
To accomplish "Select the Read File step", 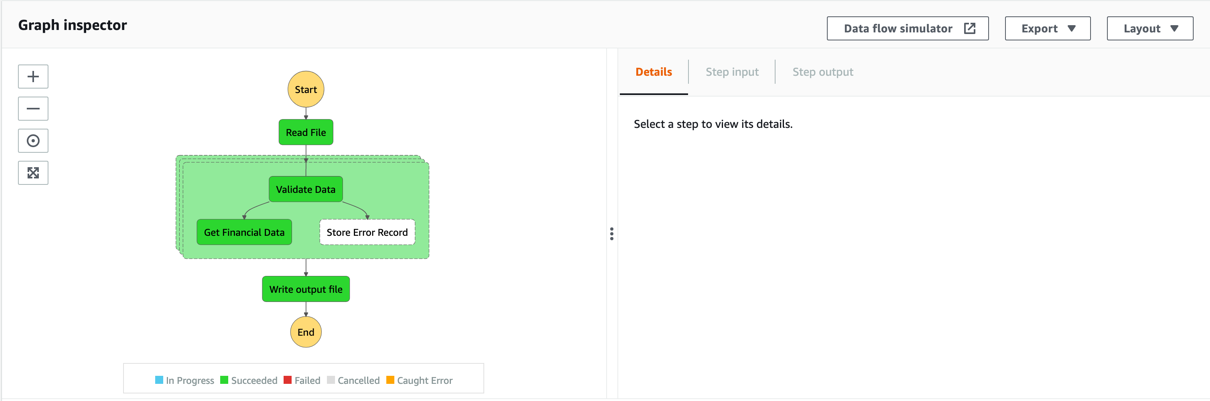I will pyautogui.click(x=306, y=132).
